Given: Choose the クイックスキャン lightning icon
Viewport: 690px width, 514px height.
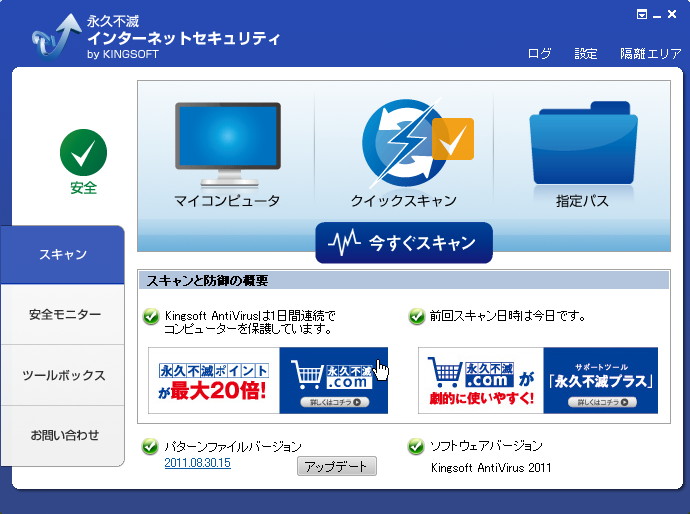Looking at the screenshot, I should click(x=417, y=143).
